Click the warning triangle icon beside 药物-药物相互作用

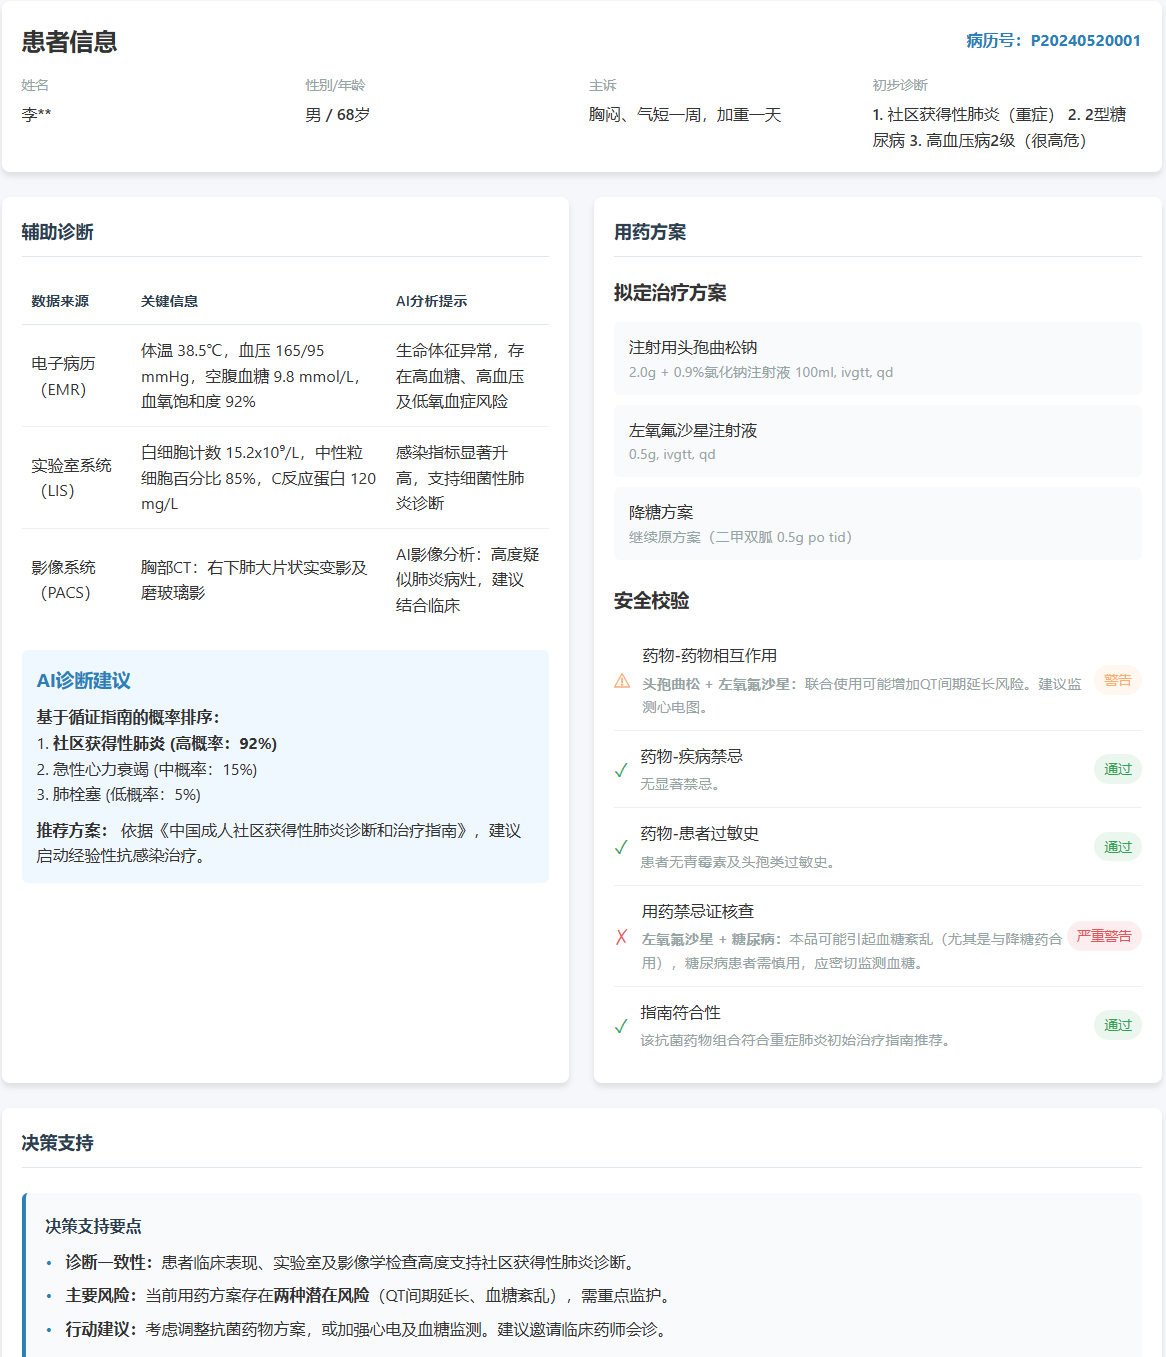click(x=622, y=681)
